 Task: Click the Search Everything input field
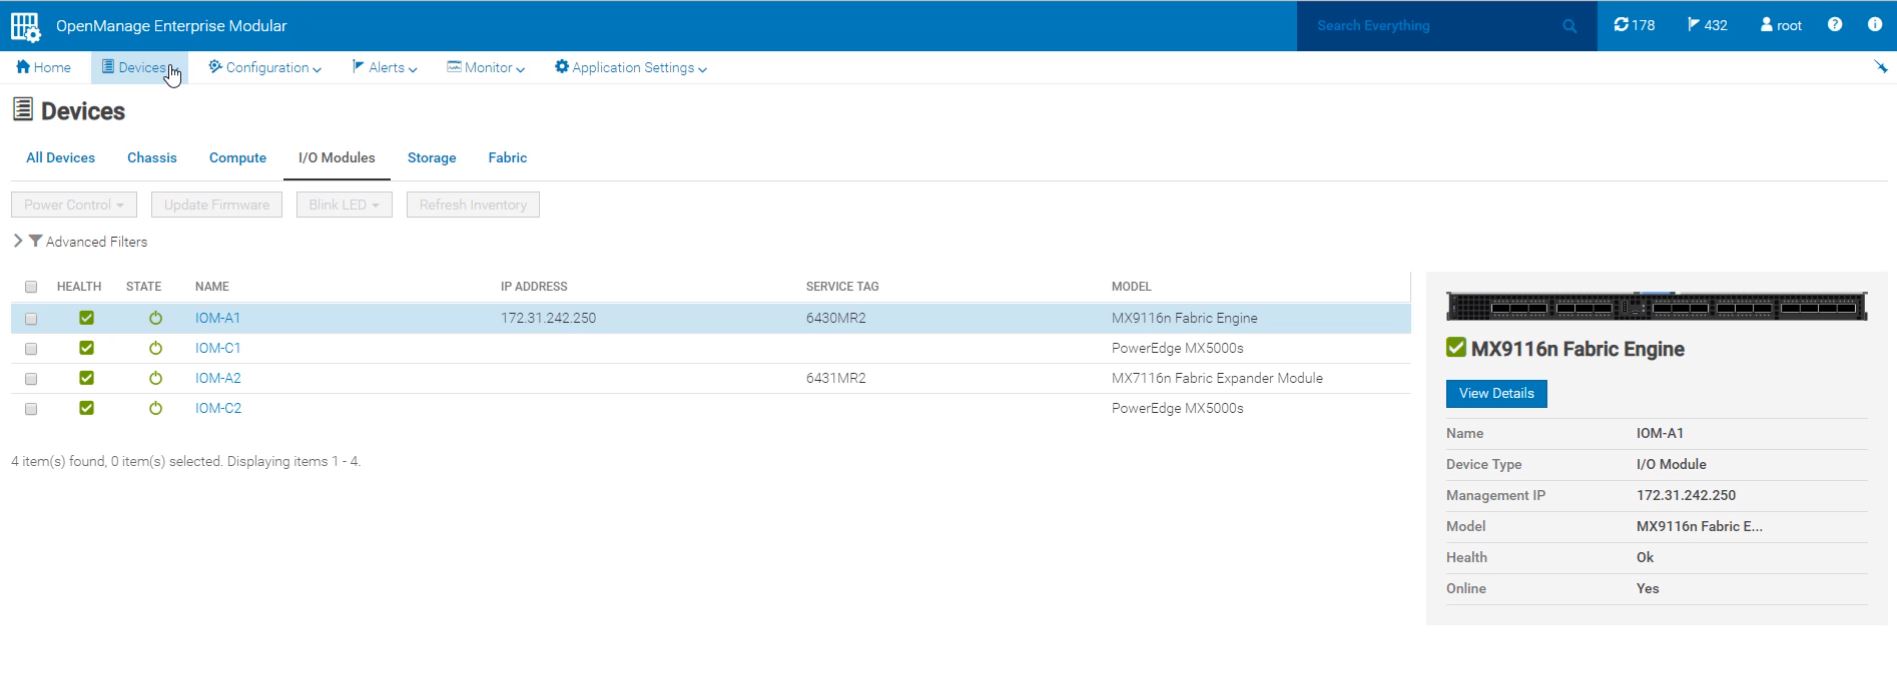[x=1430, y=26]
